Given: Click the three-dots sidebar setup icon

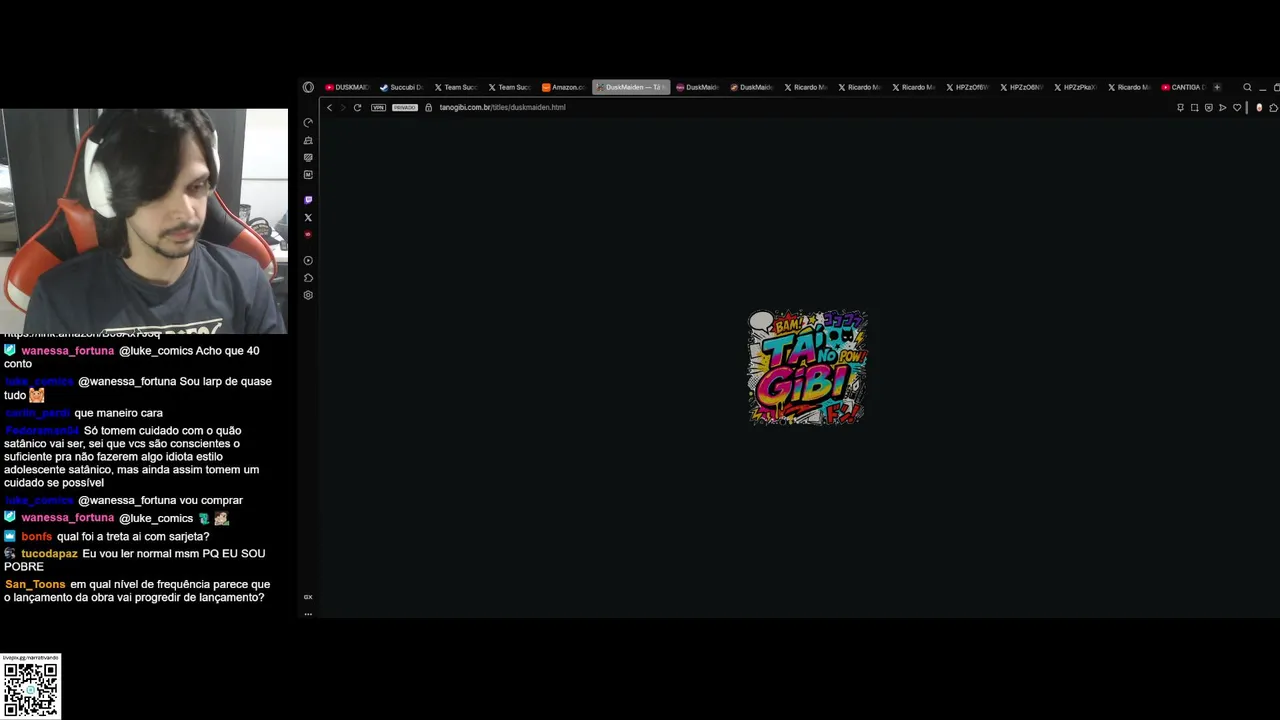Looking at the screenshot, I should [x=308, y=613].
